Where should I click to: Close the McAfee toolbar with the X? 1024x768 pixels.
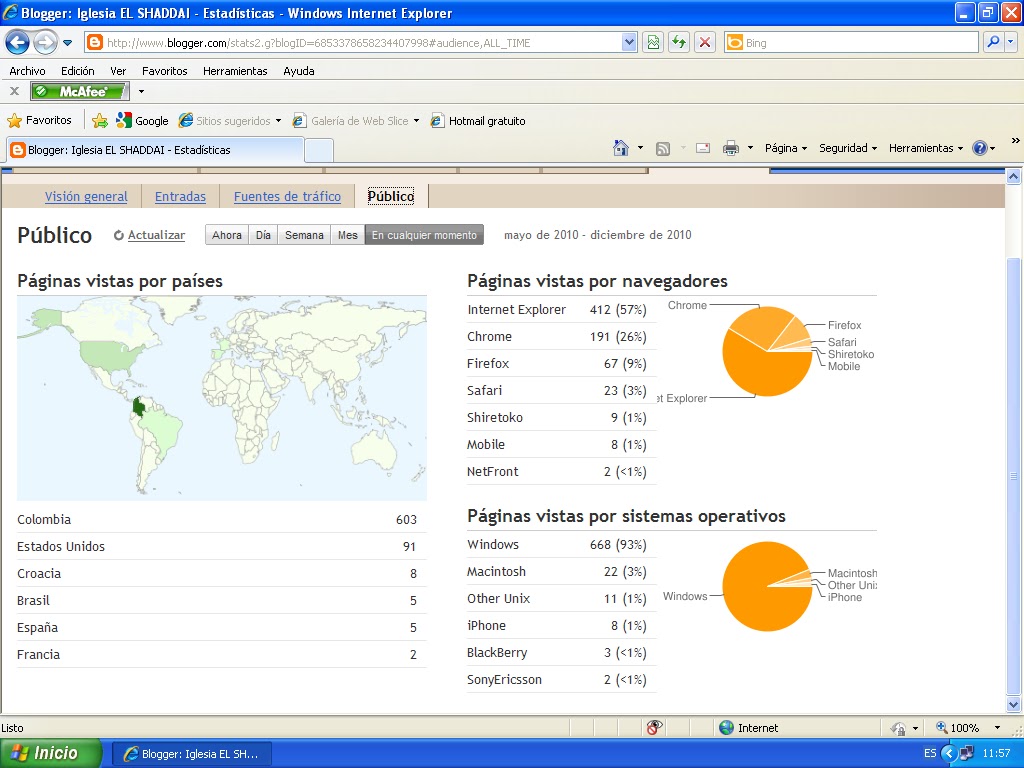pos(14,91)
